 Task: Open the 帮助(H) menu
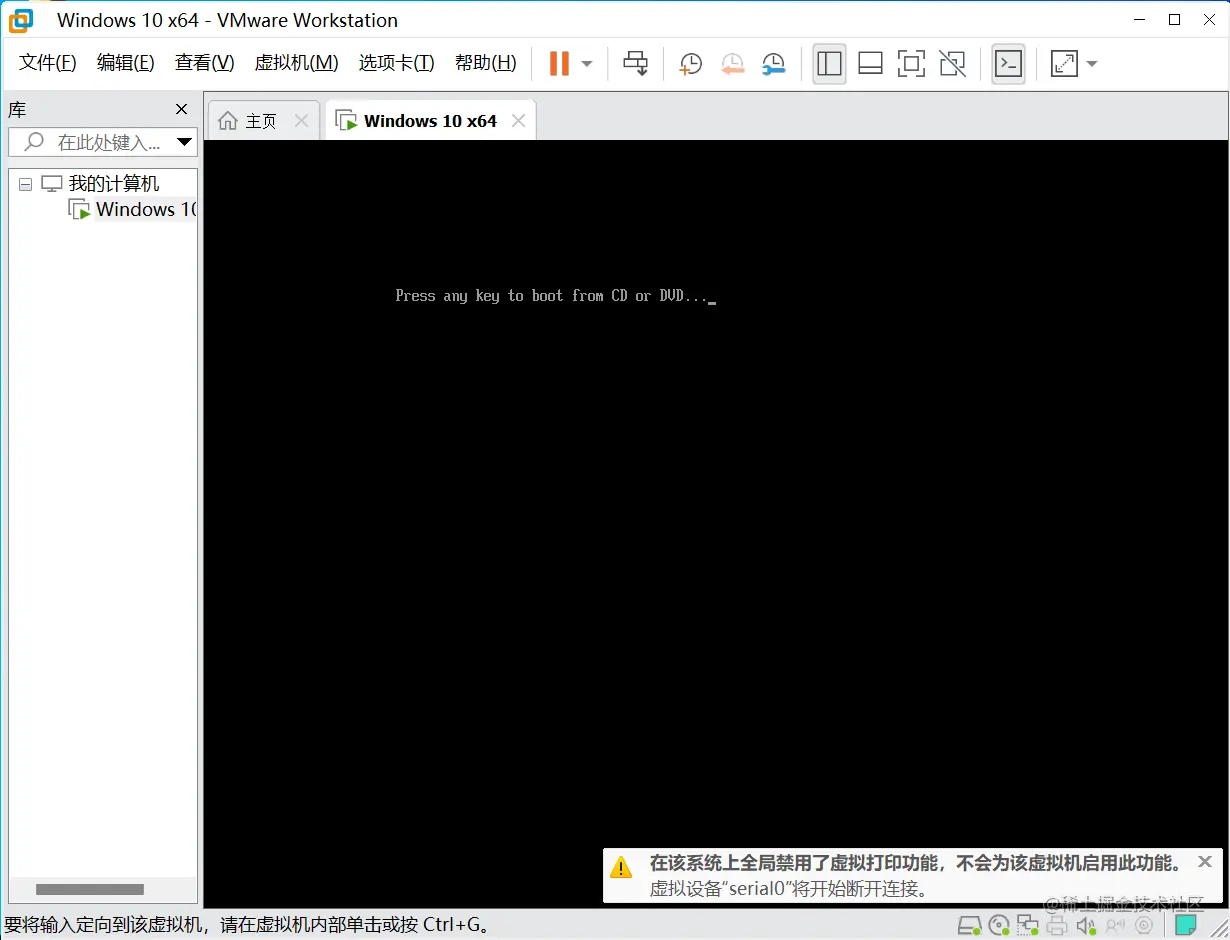485,63
